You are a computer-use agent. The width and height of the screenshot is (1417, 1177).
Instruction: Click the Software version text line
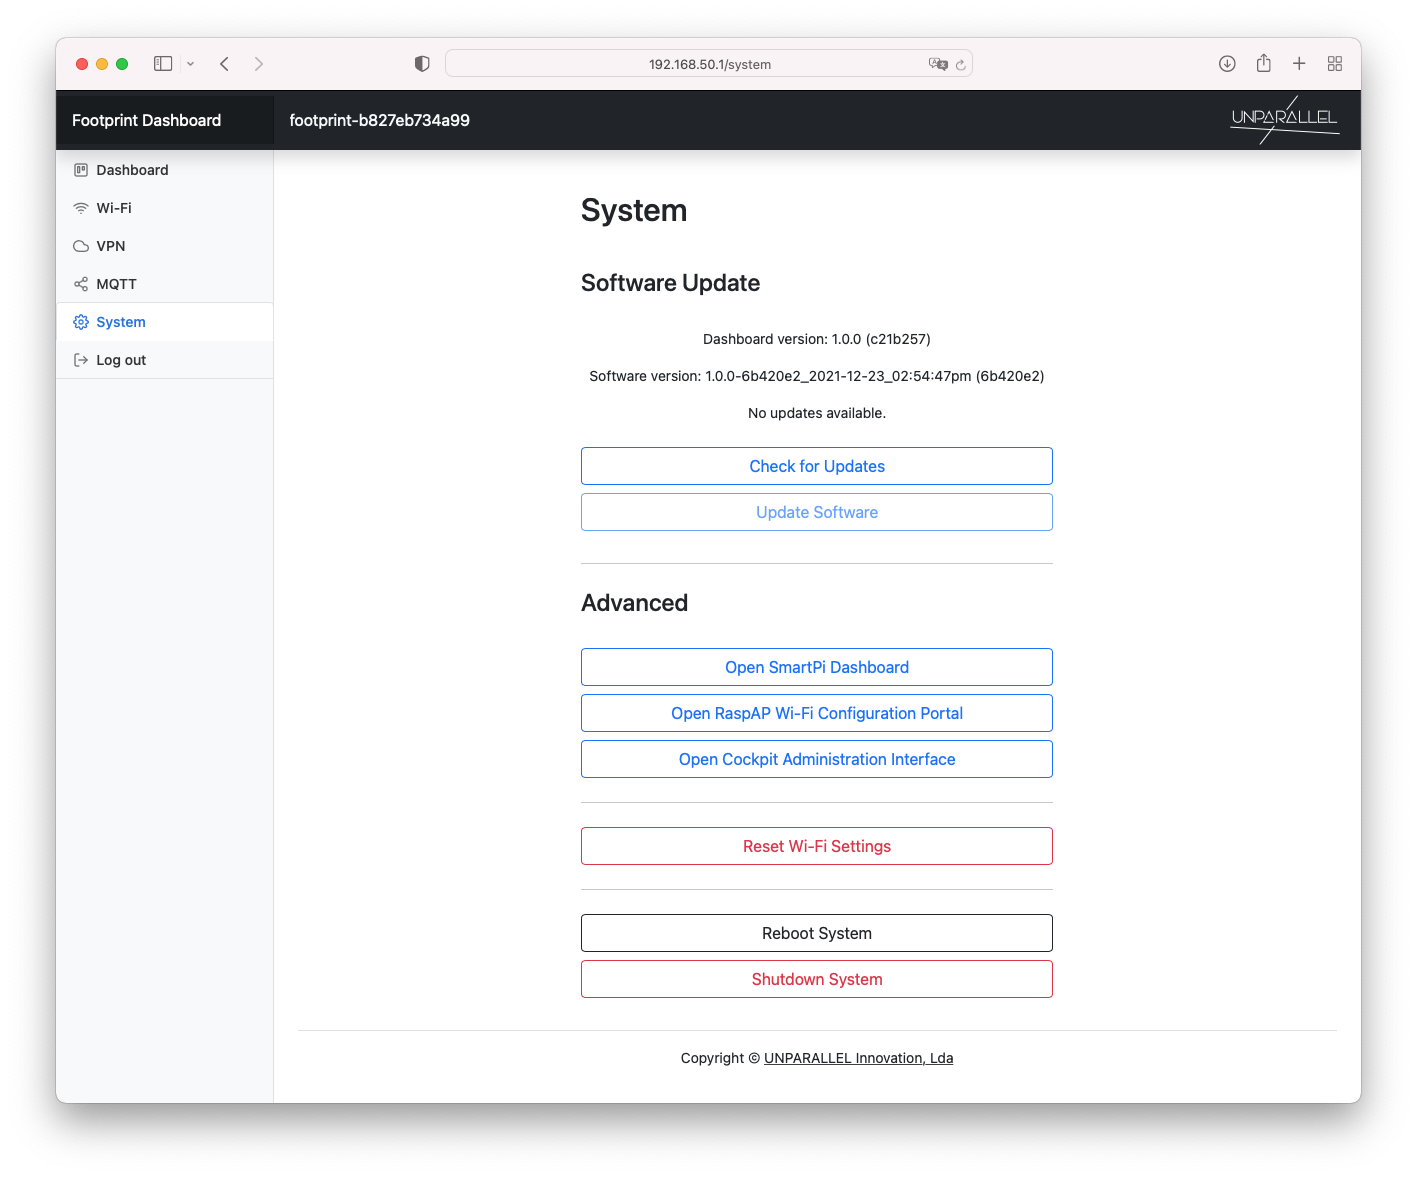(817, 376)
